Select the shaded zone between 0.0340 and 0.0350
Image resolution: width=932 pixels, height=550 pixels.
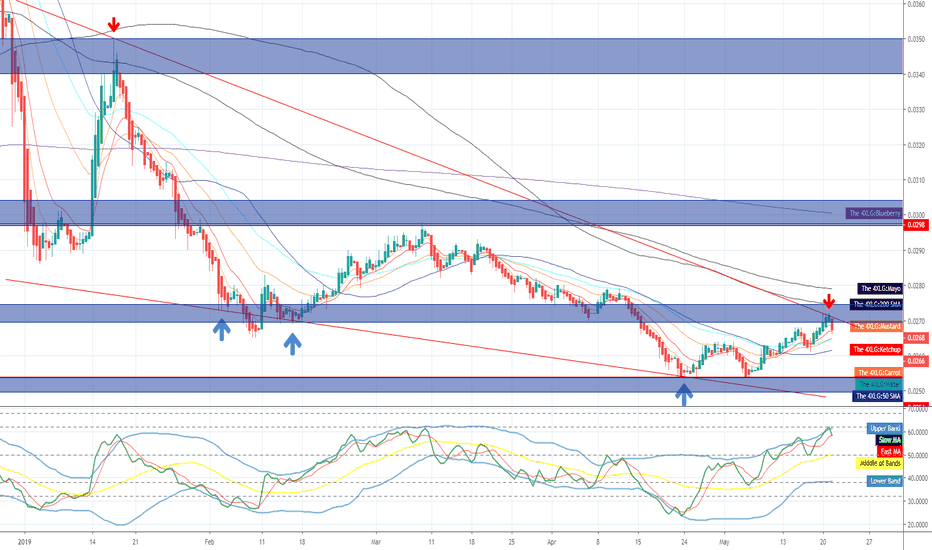[x=451, y=56]
